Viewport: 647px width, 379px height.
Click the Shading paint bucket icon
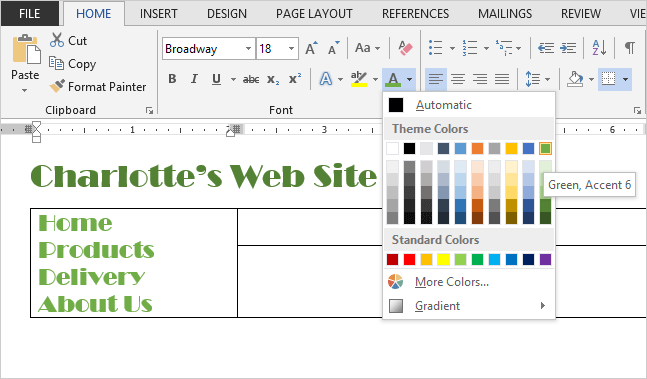click(x=575, y=79)
